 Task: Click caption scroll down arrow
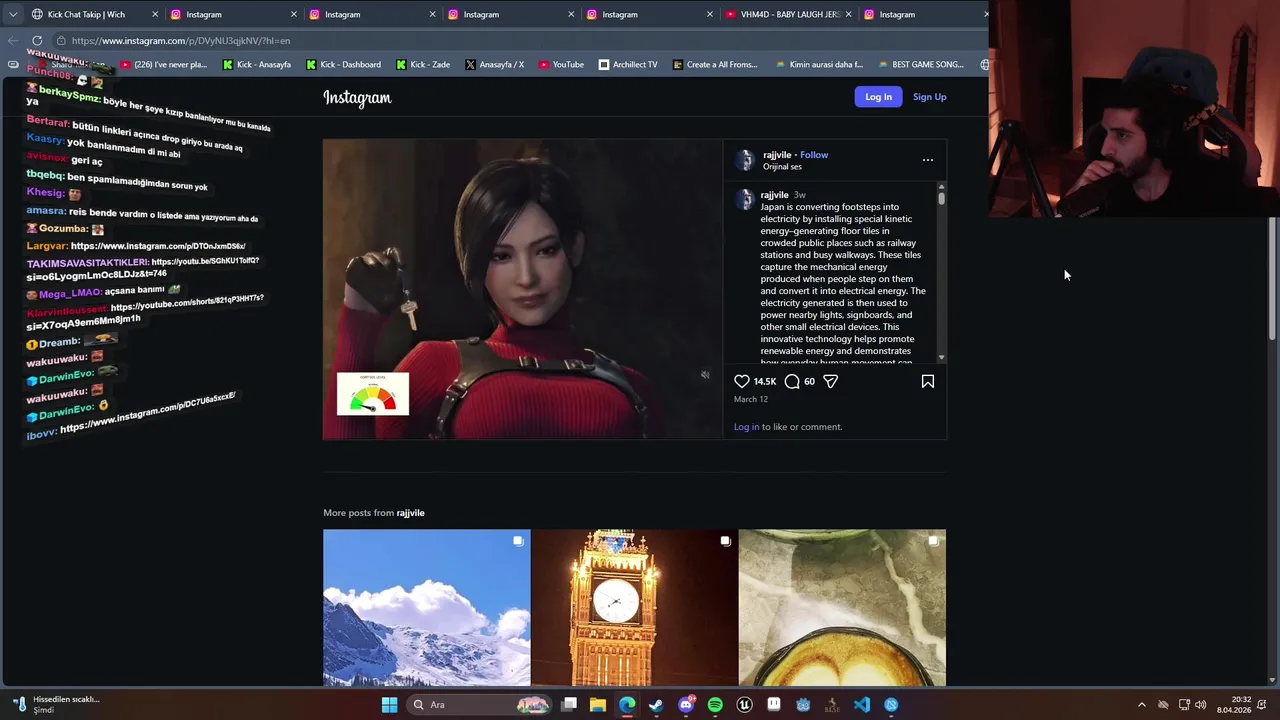[941, 357]
